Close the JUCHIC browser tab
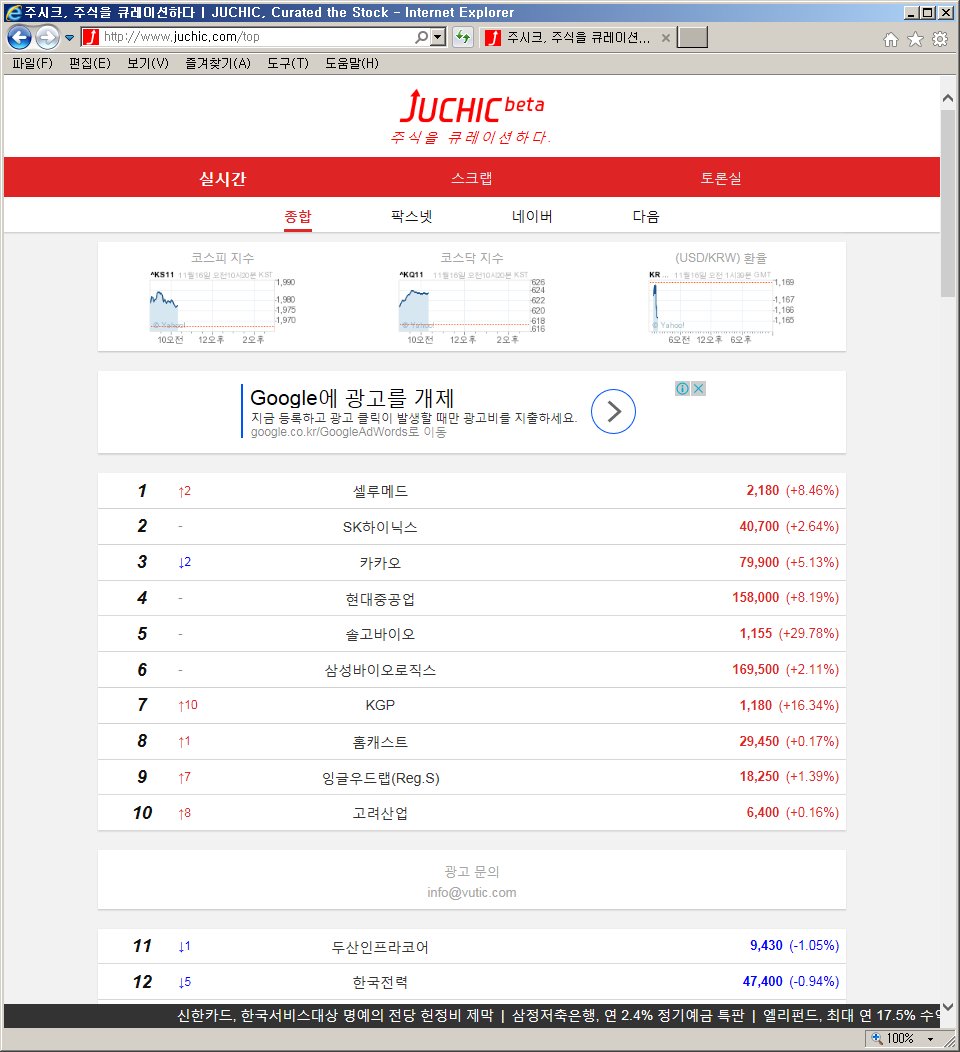The width and height of the screenshot is (960, 1052). [x=665, y=38]
